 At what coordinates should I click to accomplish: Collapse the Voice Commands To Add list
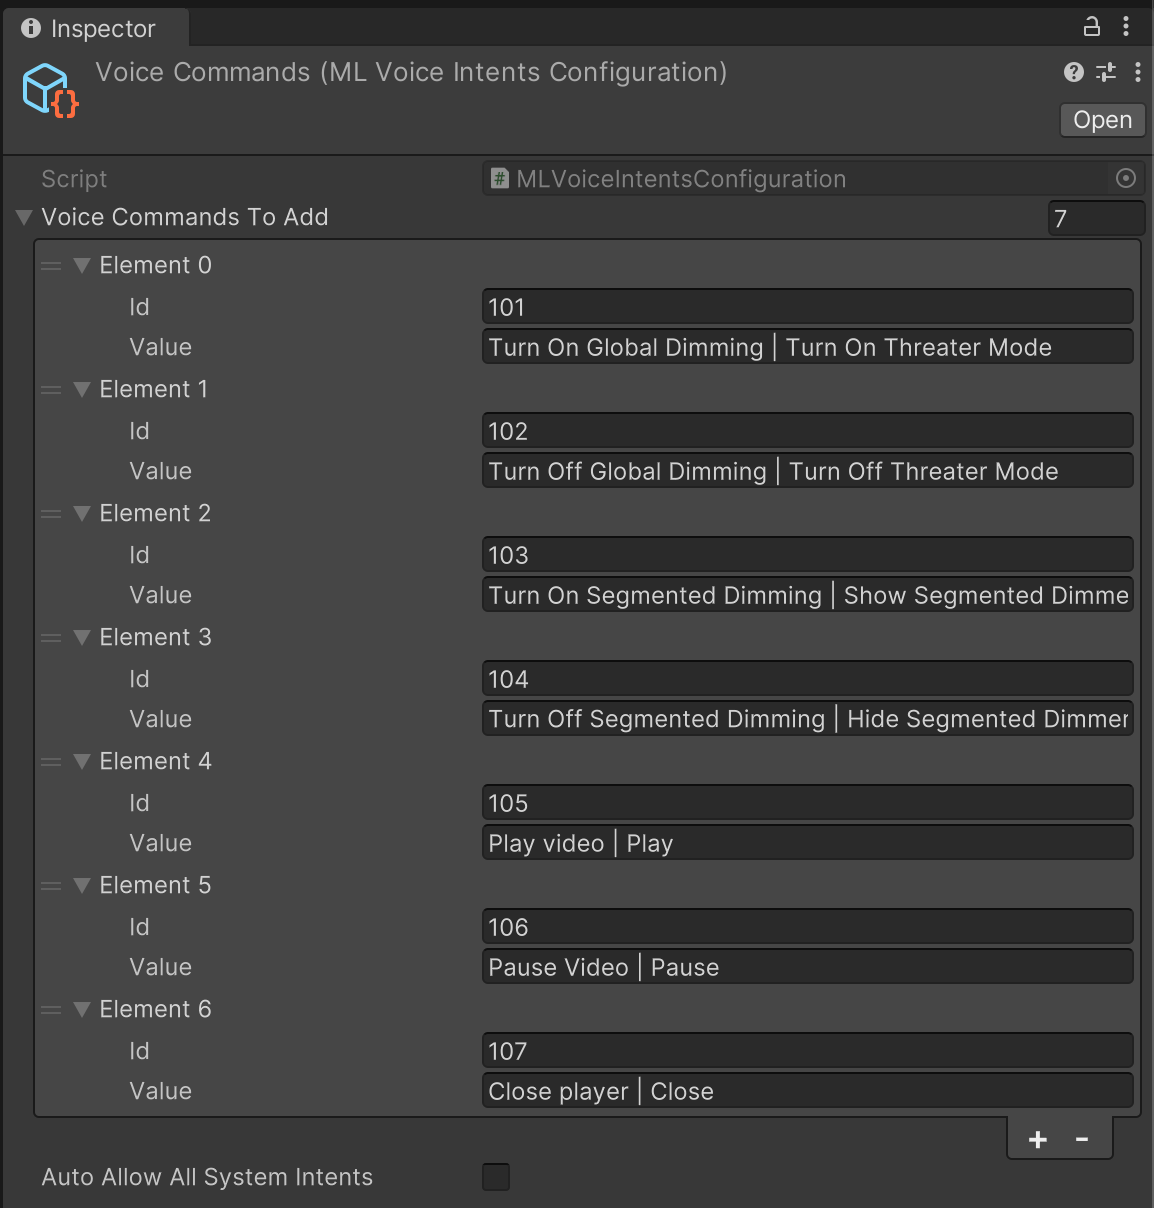(25, 217)
